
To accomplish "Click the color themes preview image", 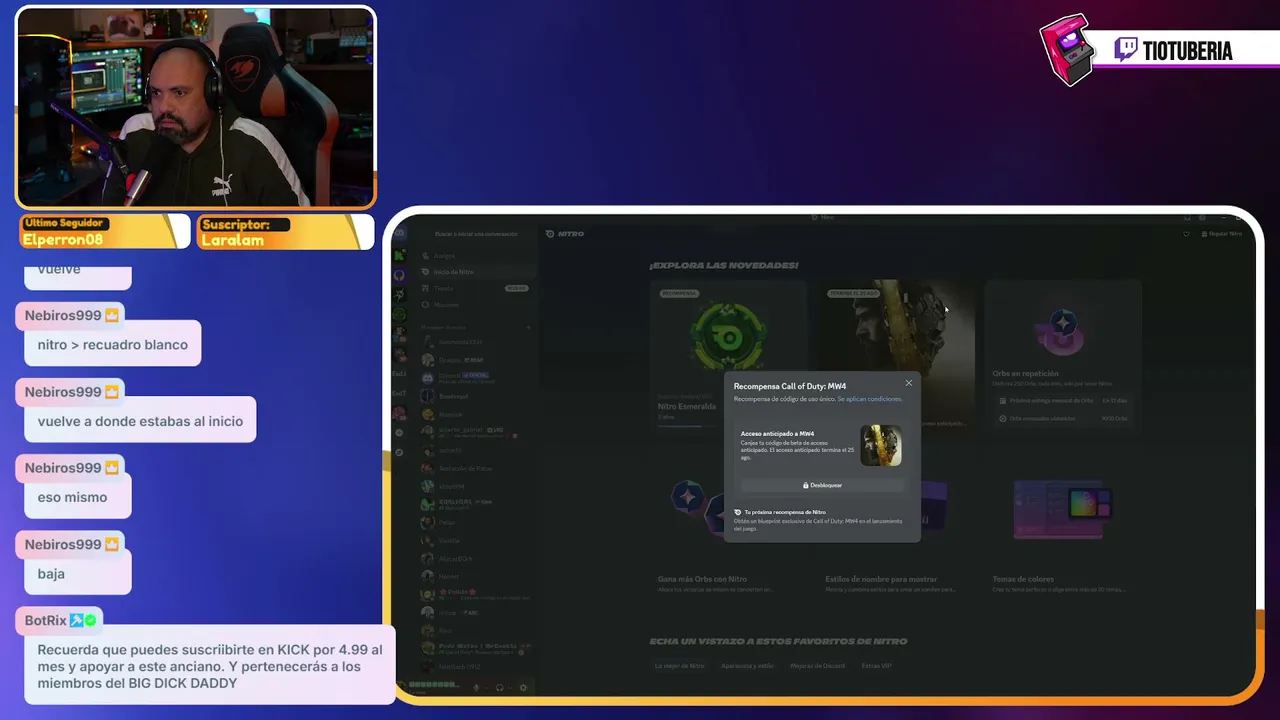I will (1062, 507).
